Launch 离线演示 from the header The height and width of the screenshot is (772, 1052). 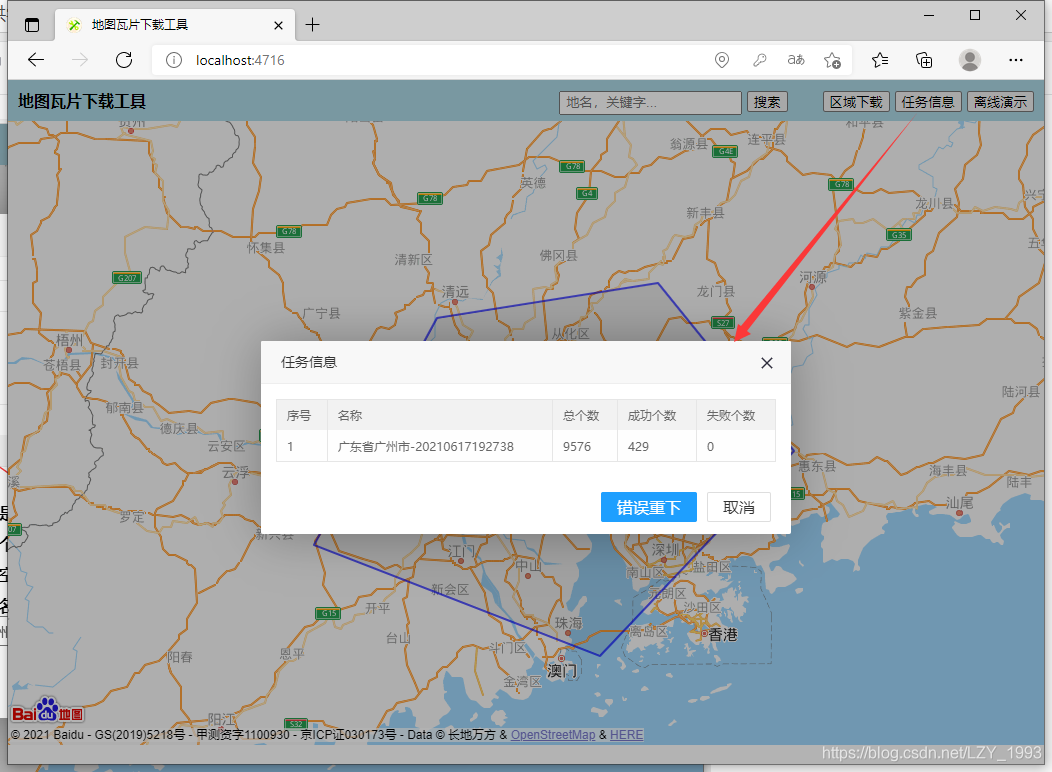coord(1000,103)
